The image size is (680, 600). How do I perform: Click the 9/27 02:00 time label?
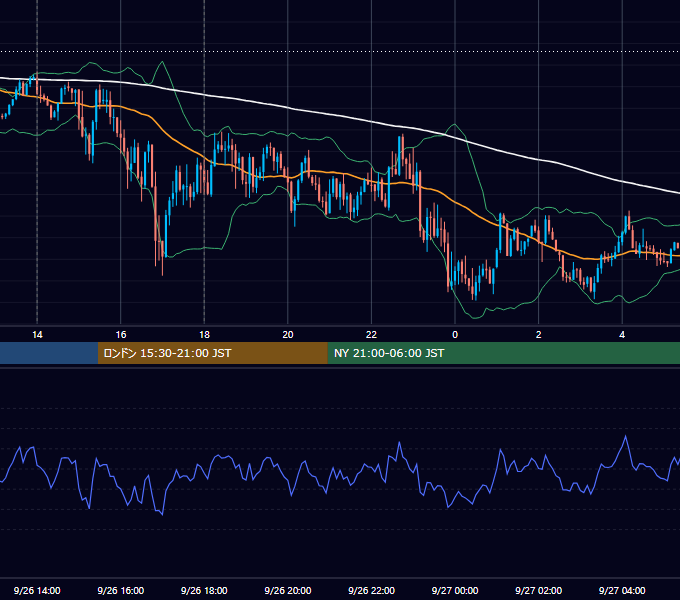[x=538, y=590]
